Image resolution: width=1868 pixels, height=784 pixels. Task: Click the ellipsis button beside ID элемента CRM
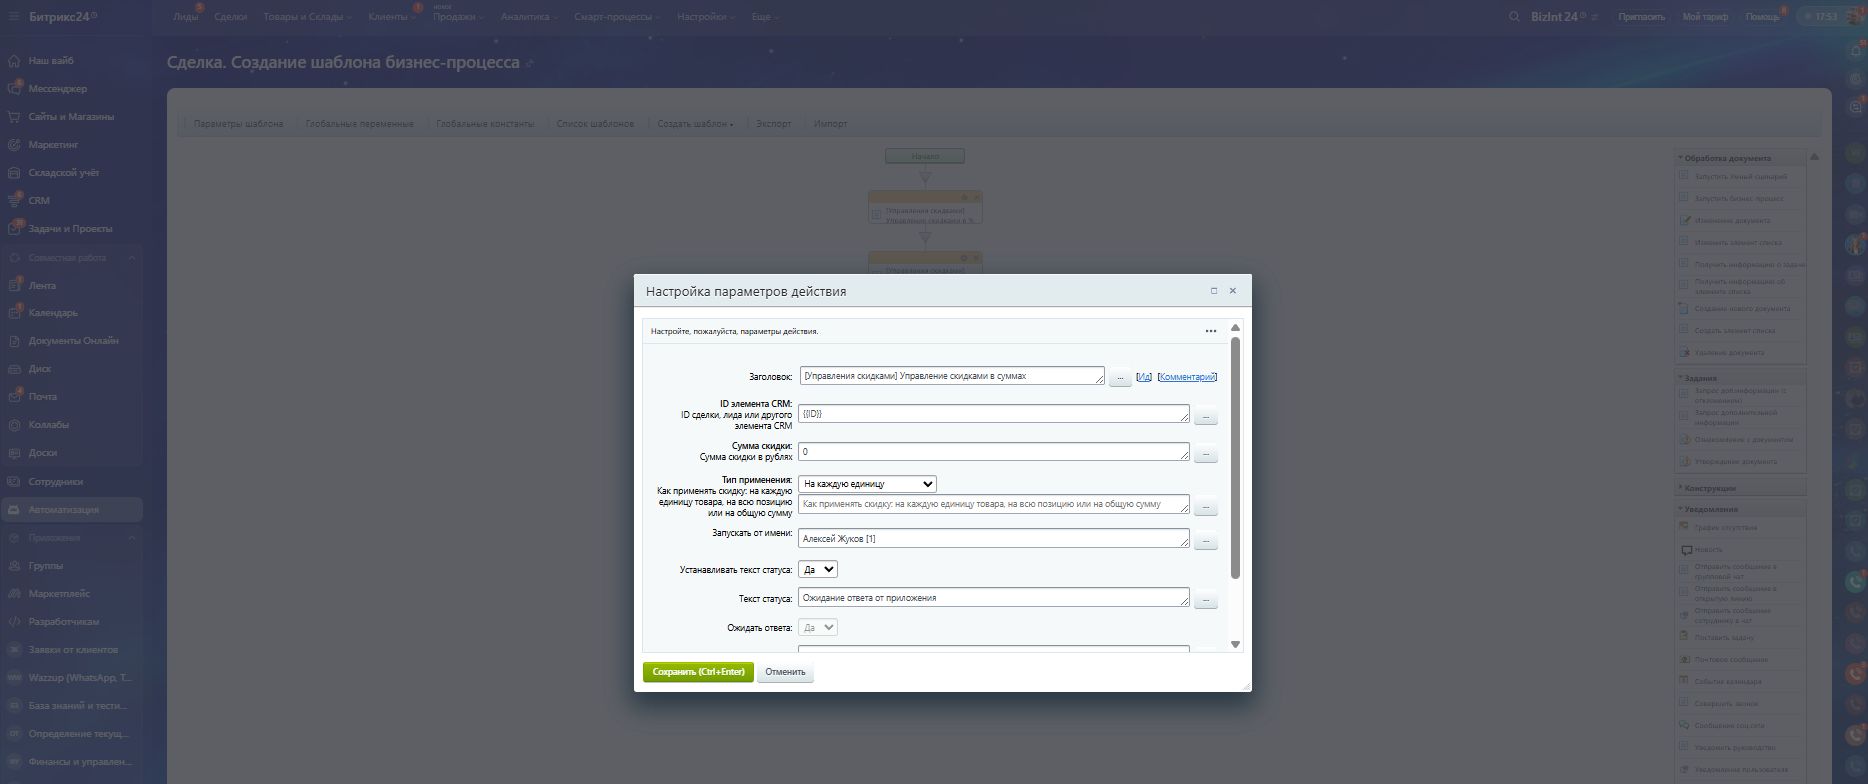[x=1206, y=415]
